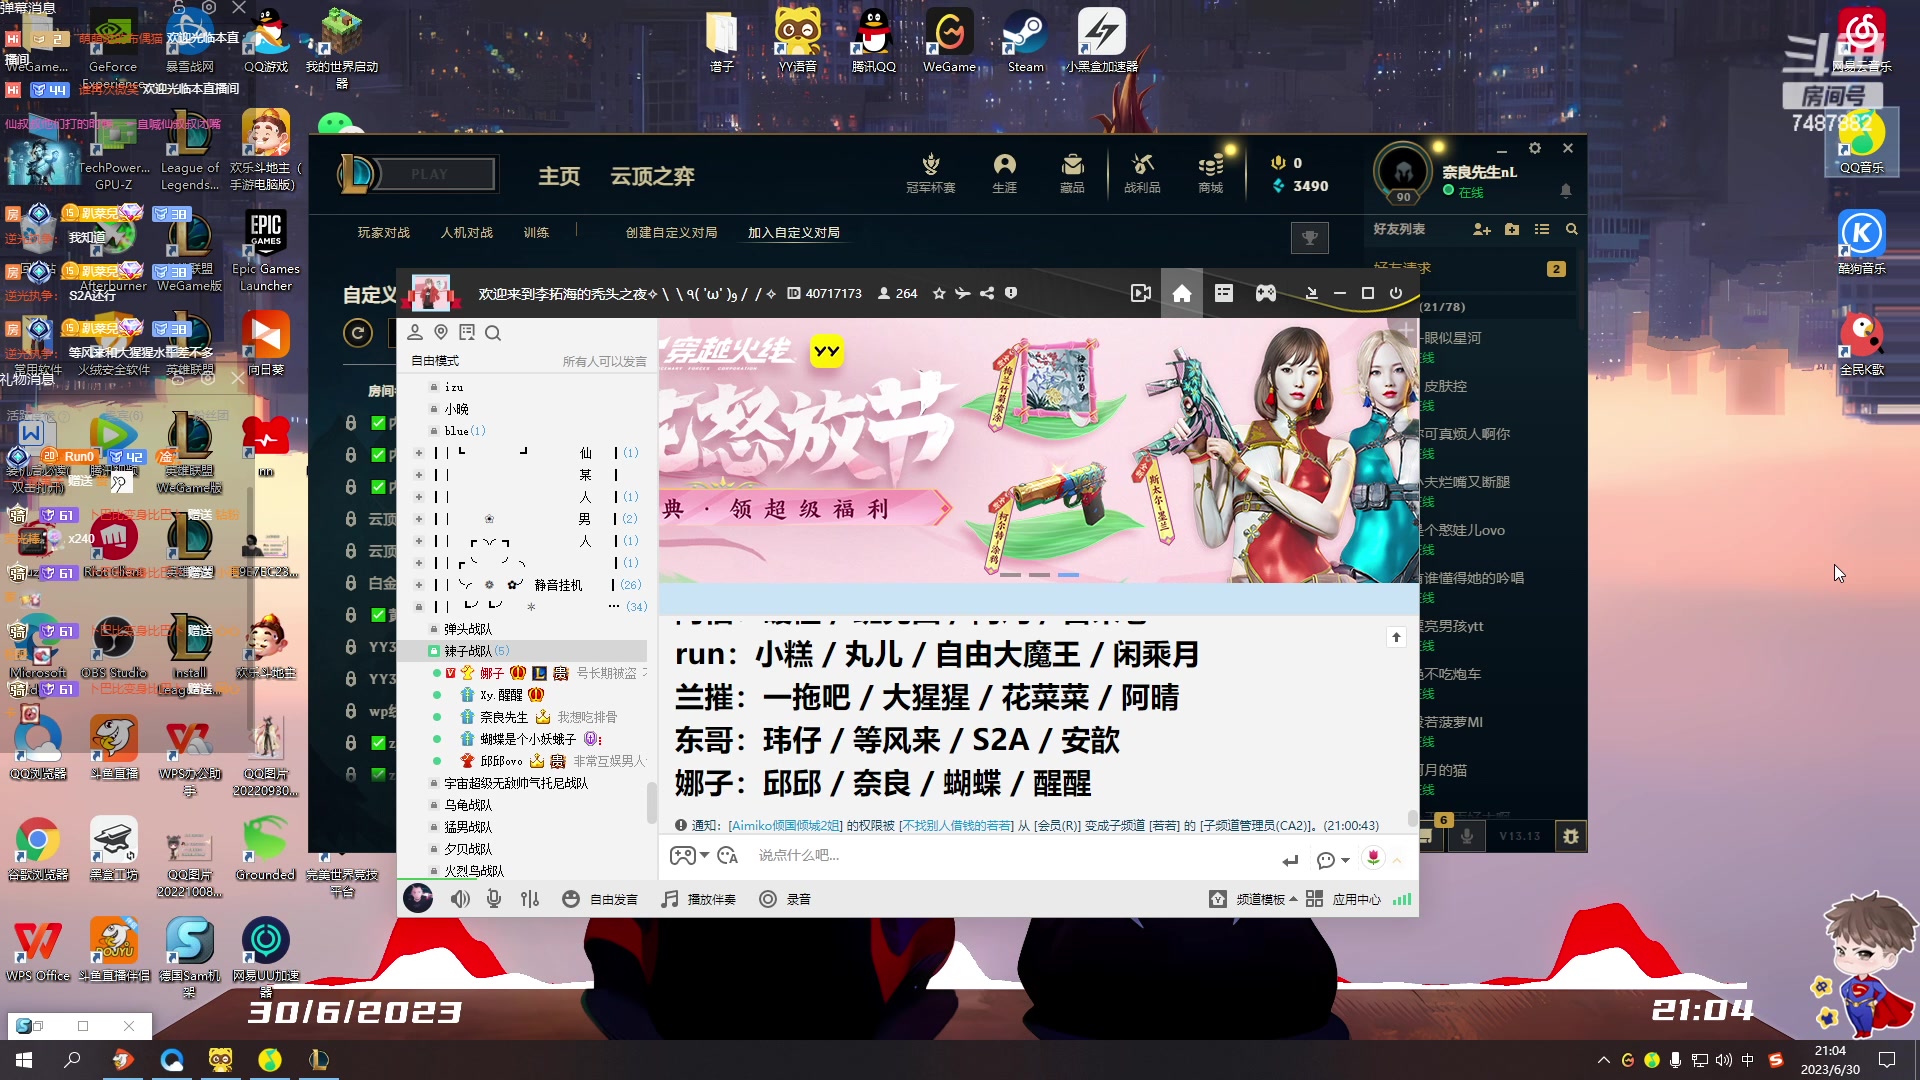Viewport: 1920px width, 1080px height.
Task: Select 训练 training tab in LoL
Action: click(x=536, y=232)
